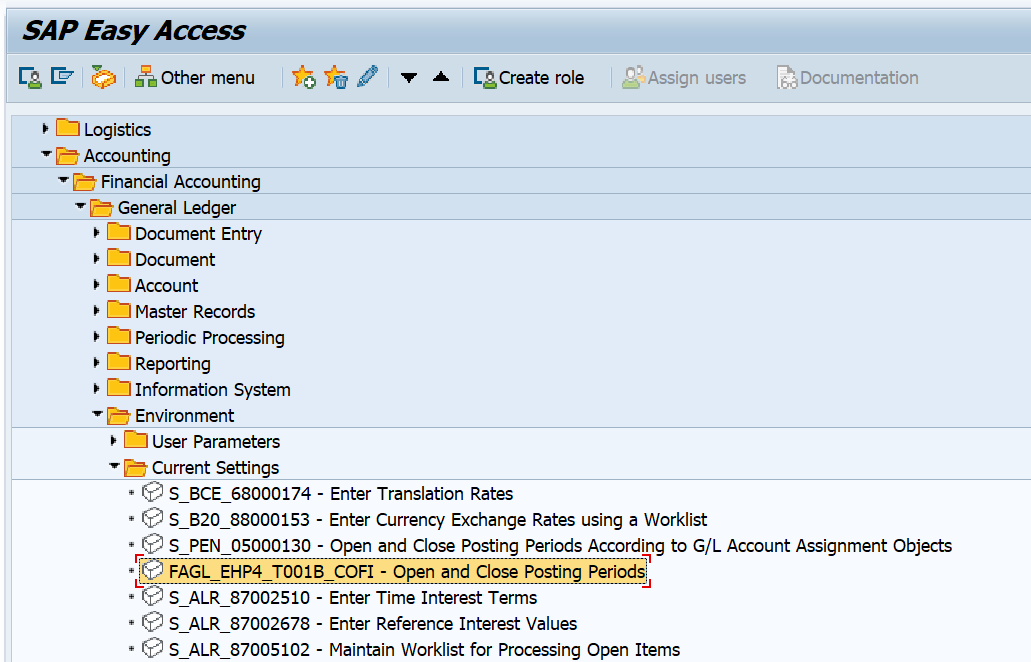The image size is (1031, 662).
Task: Add to favorites star icon
Action: pyautogui.click(x=303, y=77)
